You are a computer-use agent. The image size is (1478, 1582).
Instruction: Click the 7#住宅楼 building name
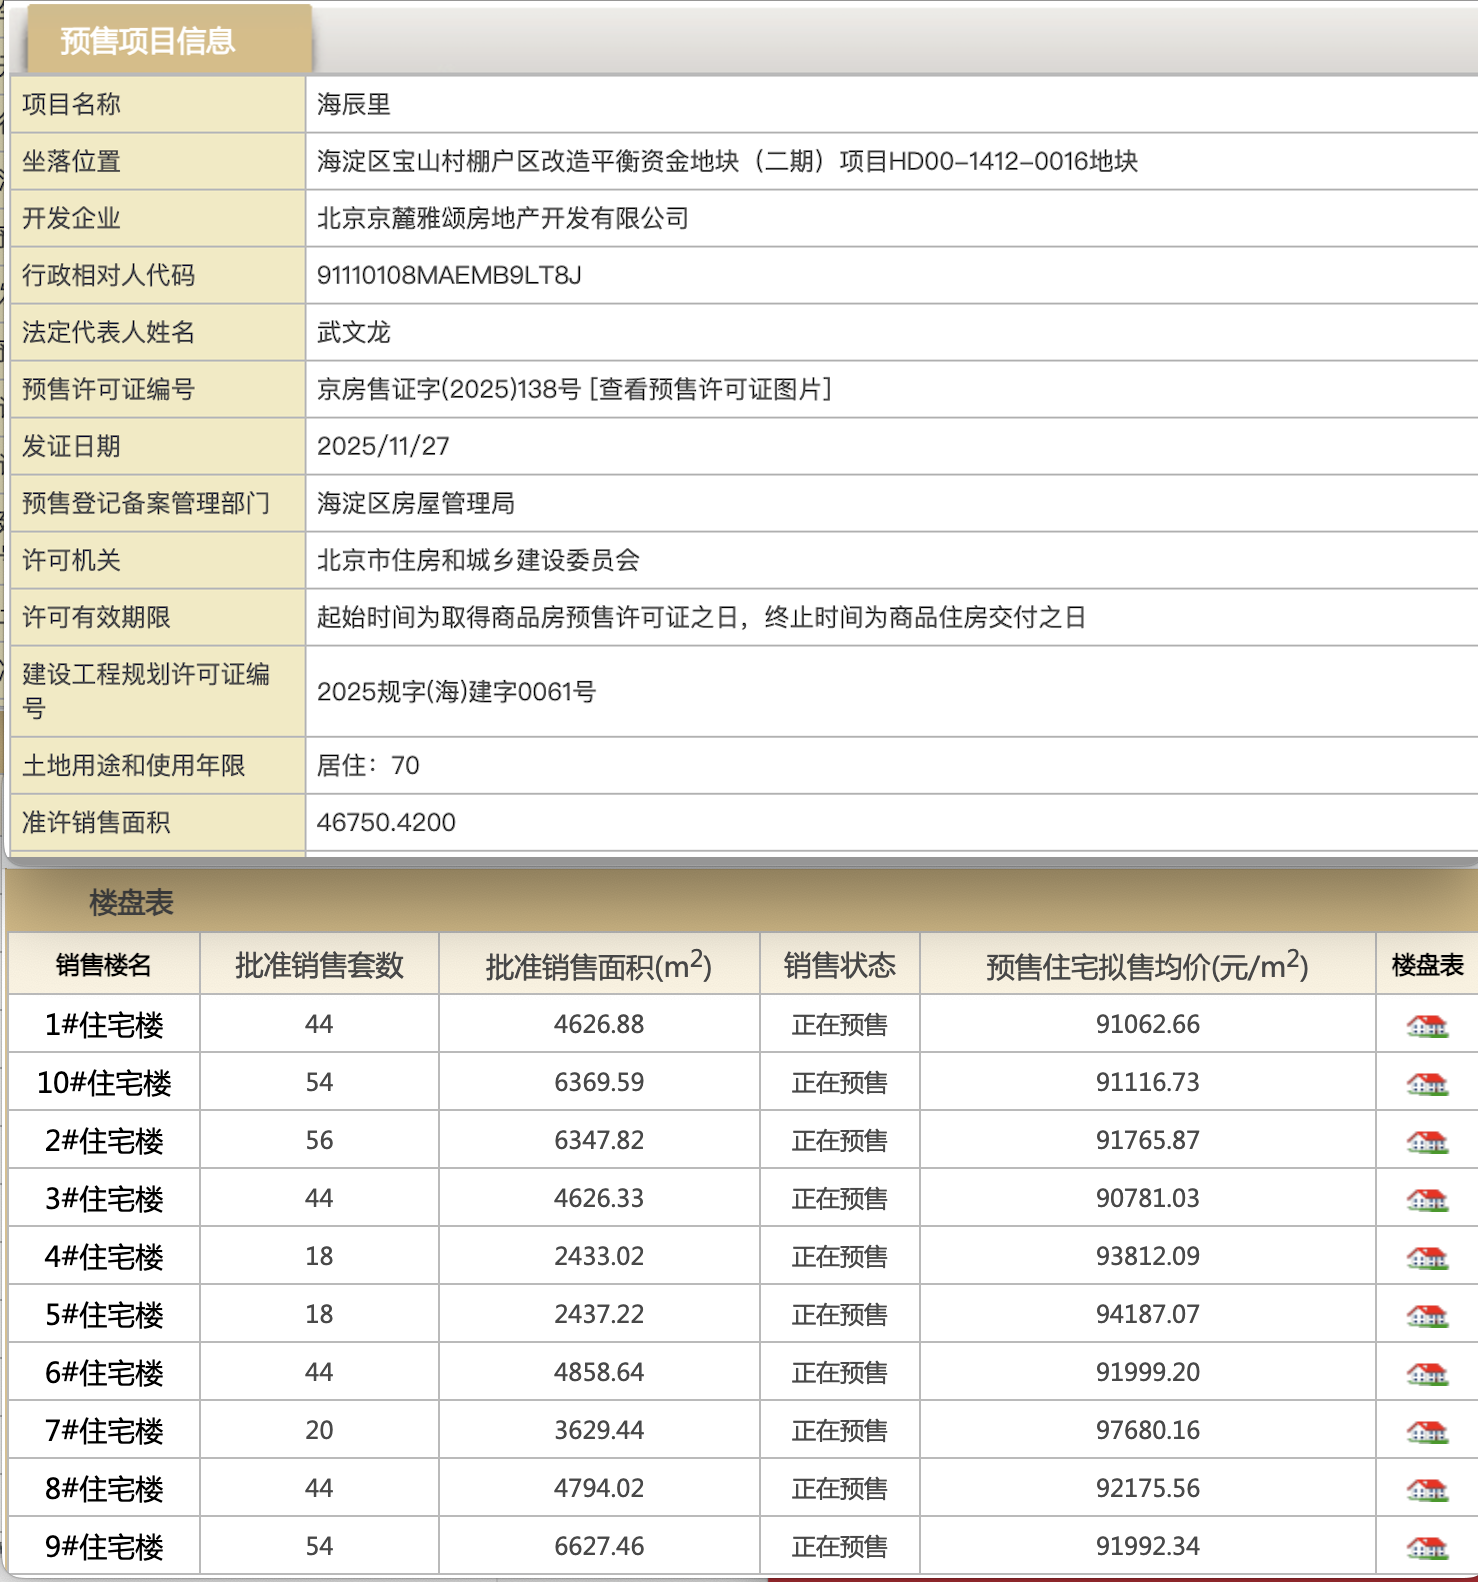(x=104, y=1431)
